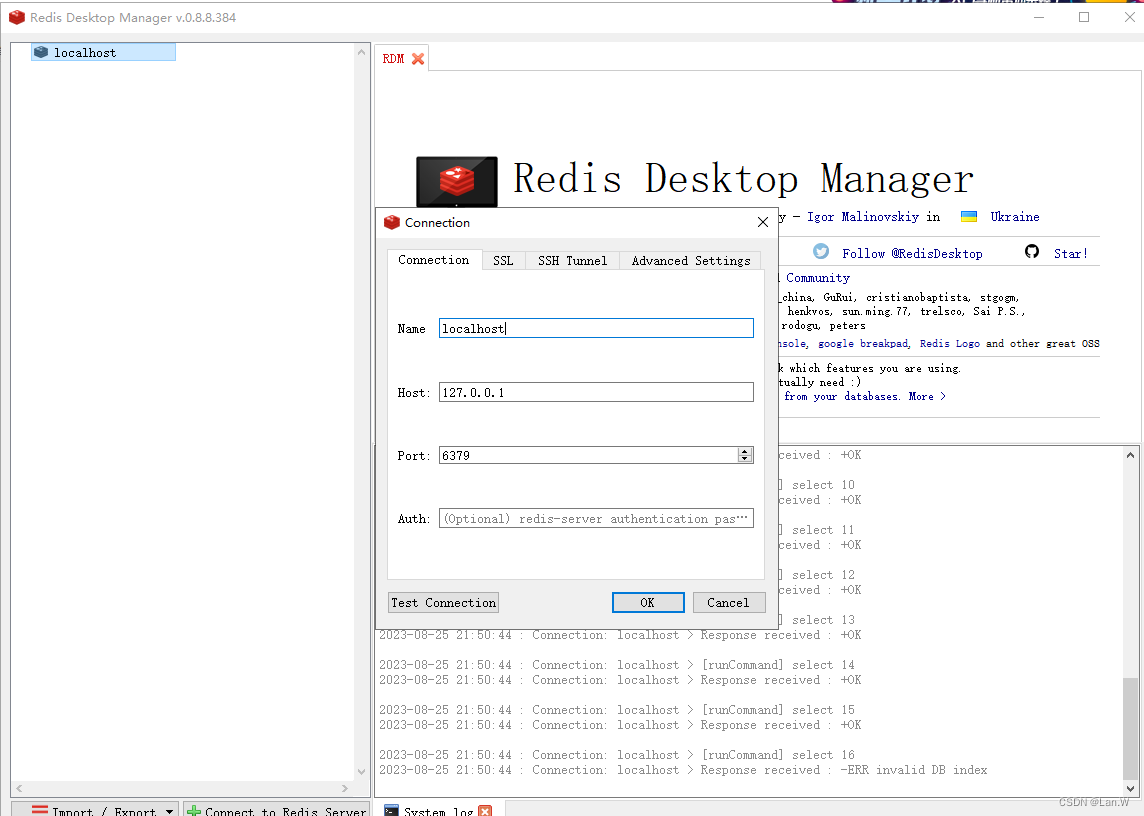
Task: Click the More > link
Action: click(927, 396)
